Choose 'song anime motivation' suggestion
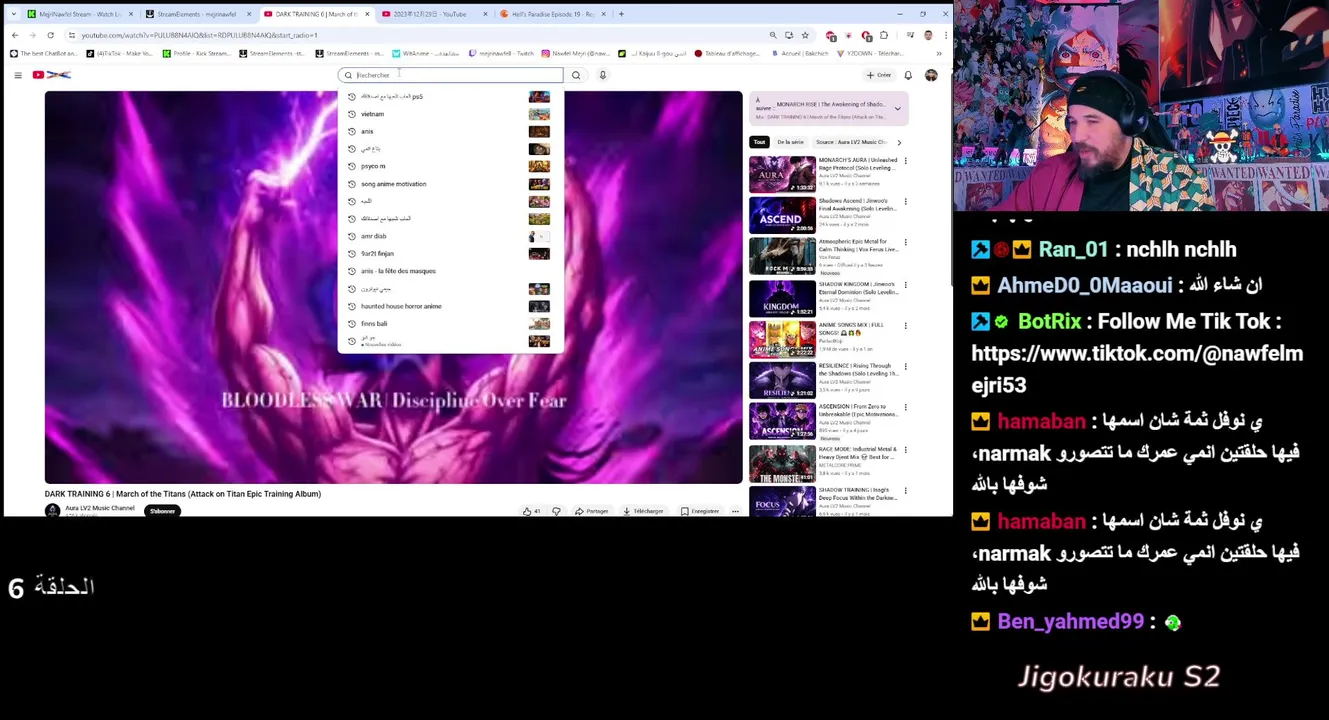The image size is (1329, 720). (450, 184)
